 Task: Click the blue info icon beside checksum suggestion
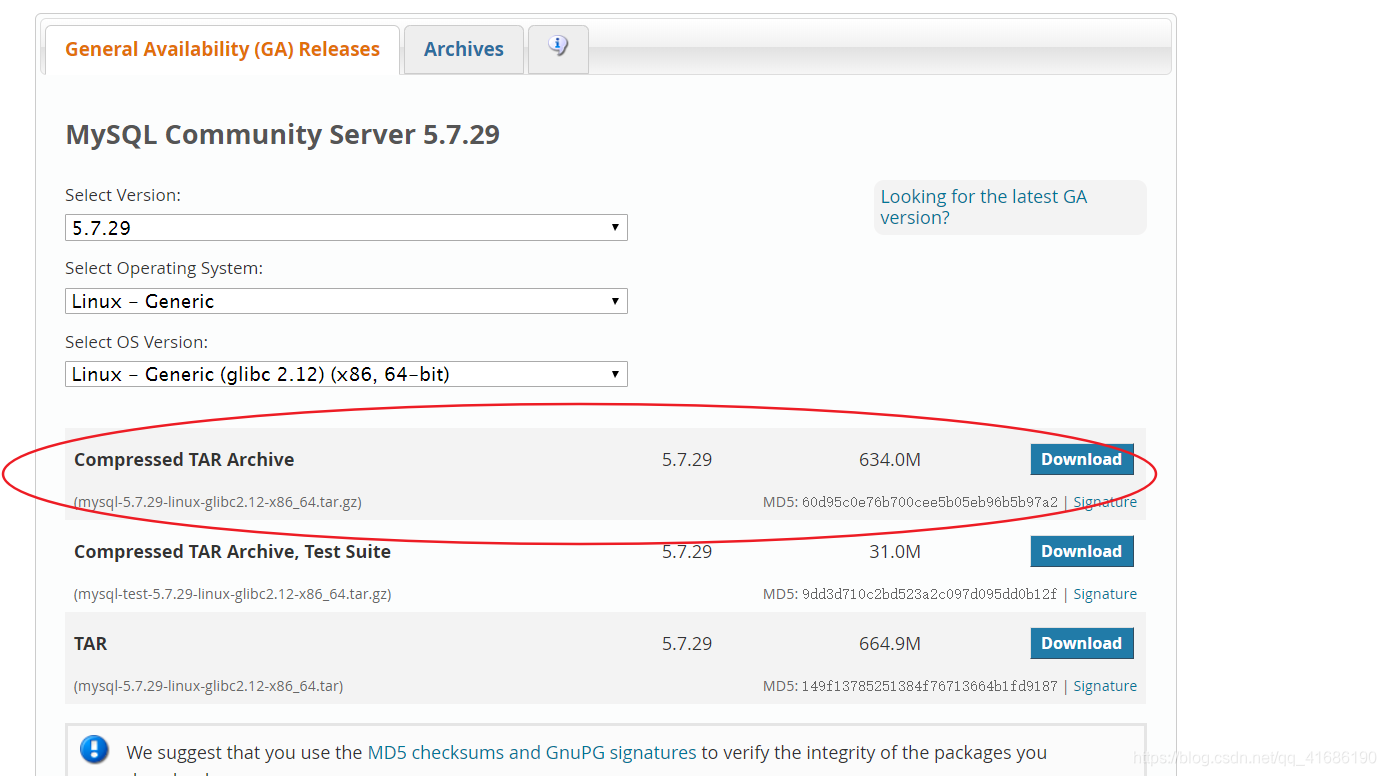pos(94,750)
